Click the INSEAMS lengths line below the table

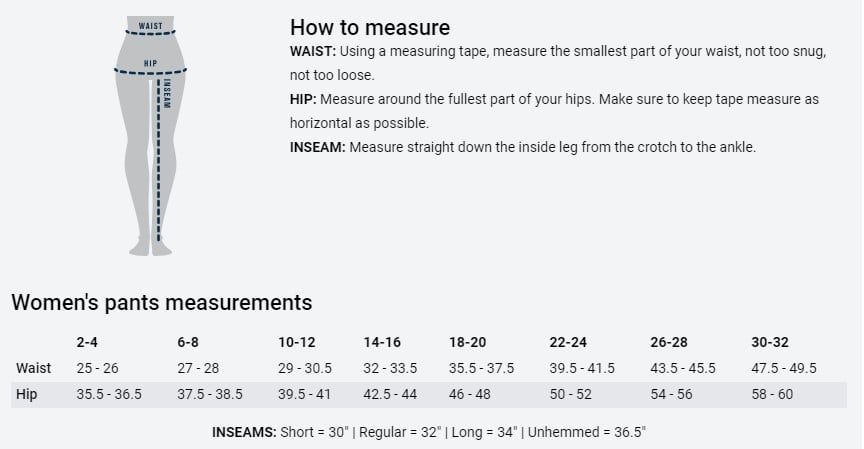pos(429,432)
